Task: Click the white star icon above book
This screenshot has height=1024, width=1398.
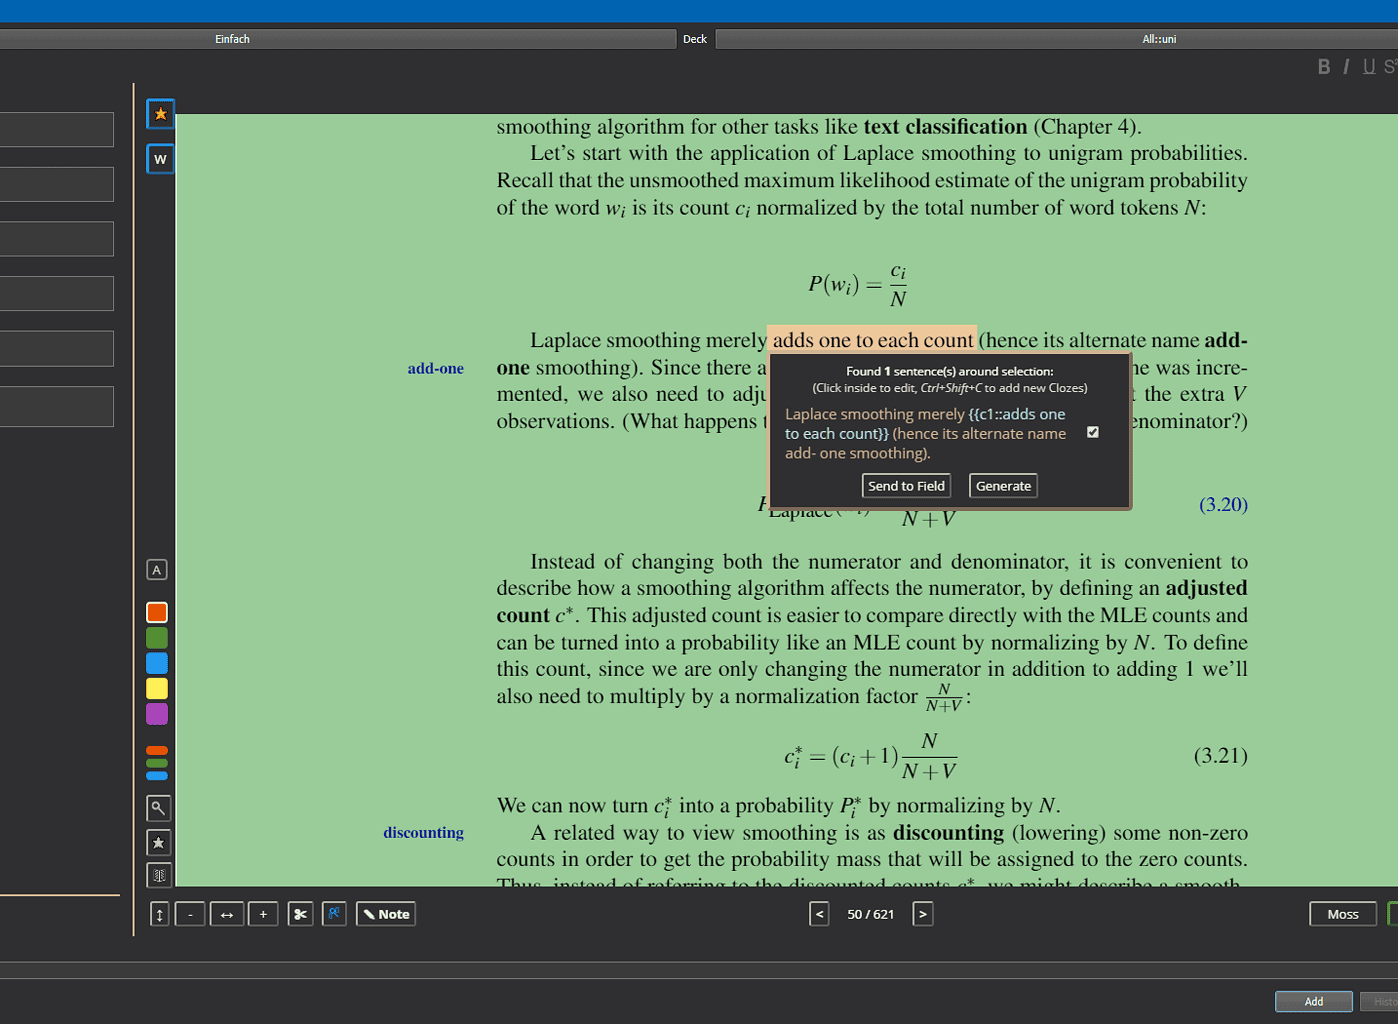Action: pos(158,843)
